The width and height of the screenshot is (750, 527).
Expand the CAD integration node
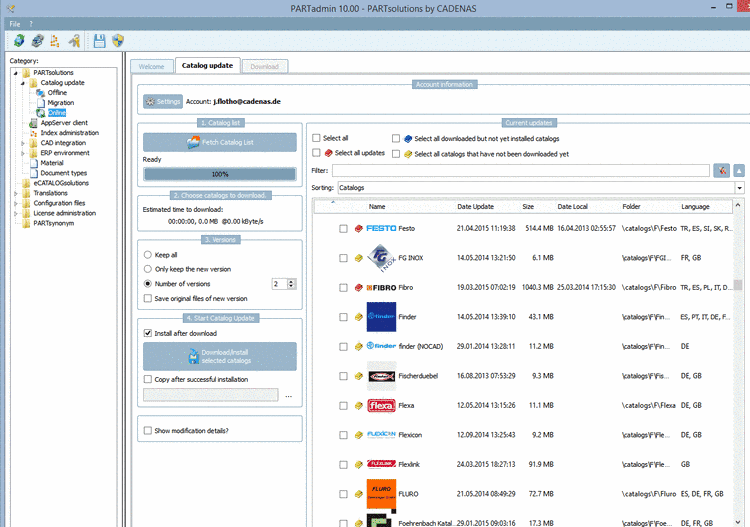[22, 143]
